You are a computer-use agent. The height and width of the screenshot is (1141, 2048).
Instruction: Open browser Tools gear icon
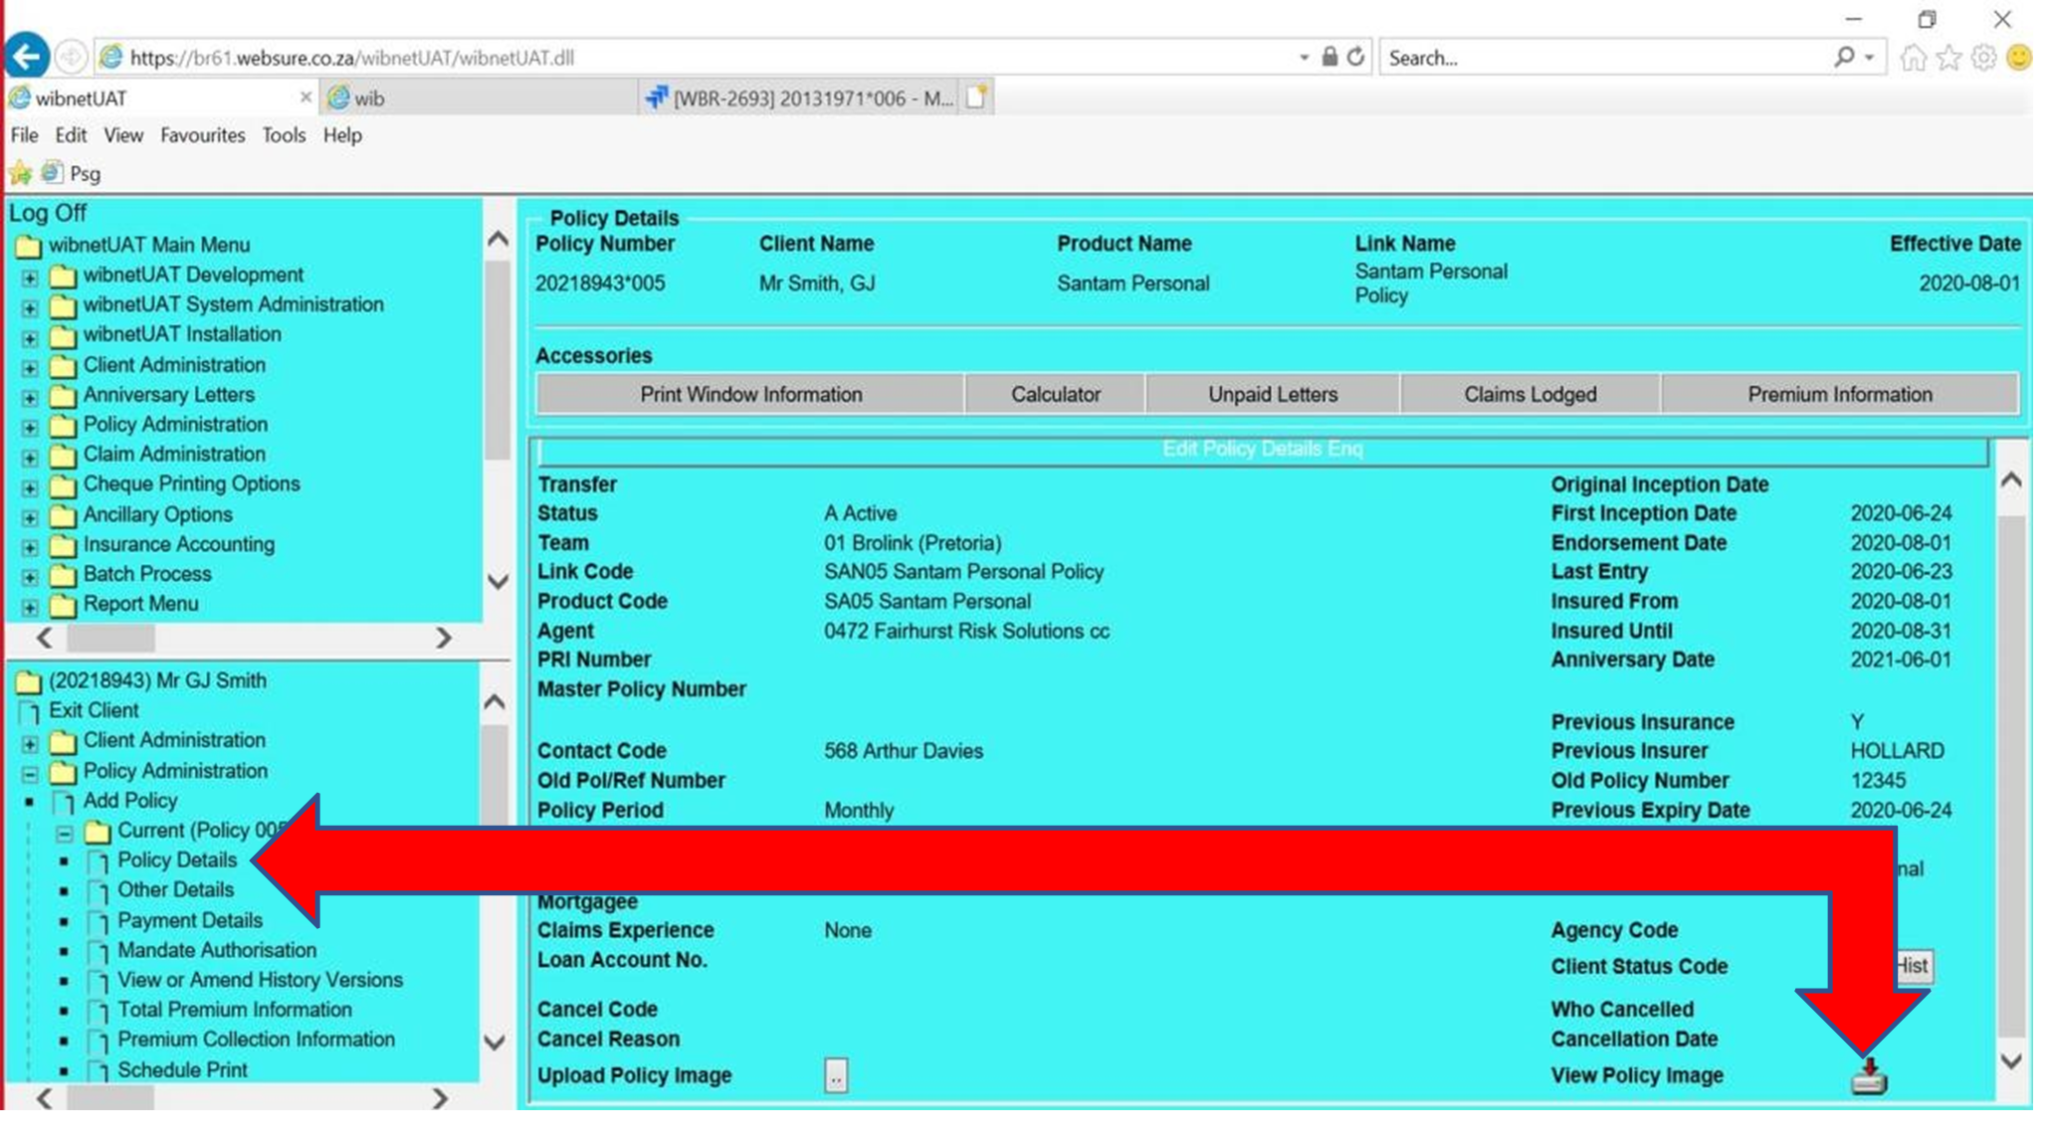1984,57
